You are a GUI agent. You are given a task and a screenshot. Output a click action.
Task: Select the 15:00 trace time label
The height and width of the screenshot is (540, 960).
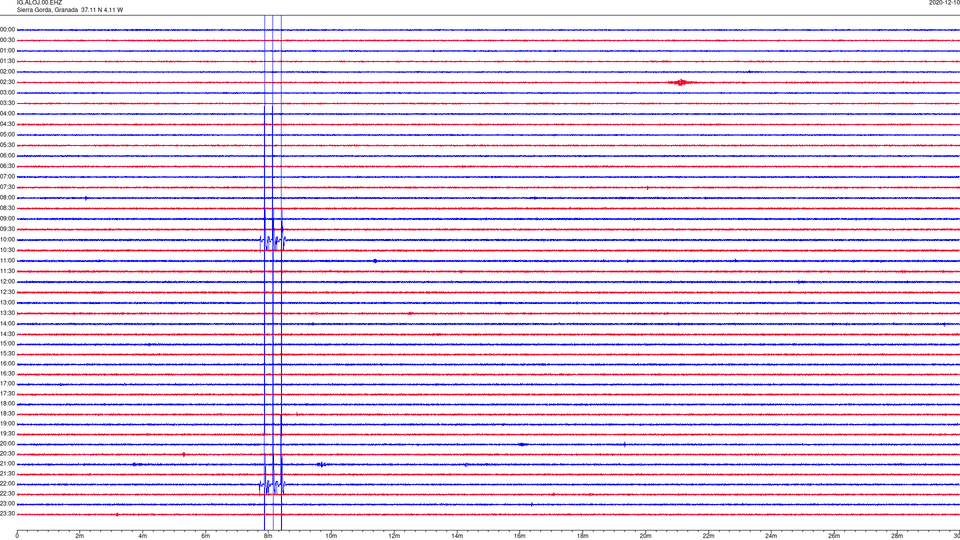click(x=7, y=344)
